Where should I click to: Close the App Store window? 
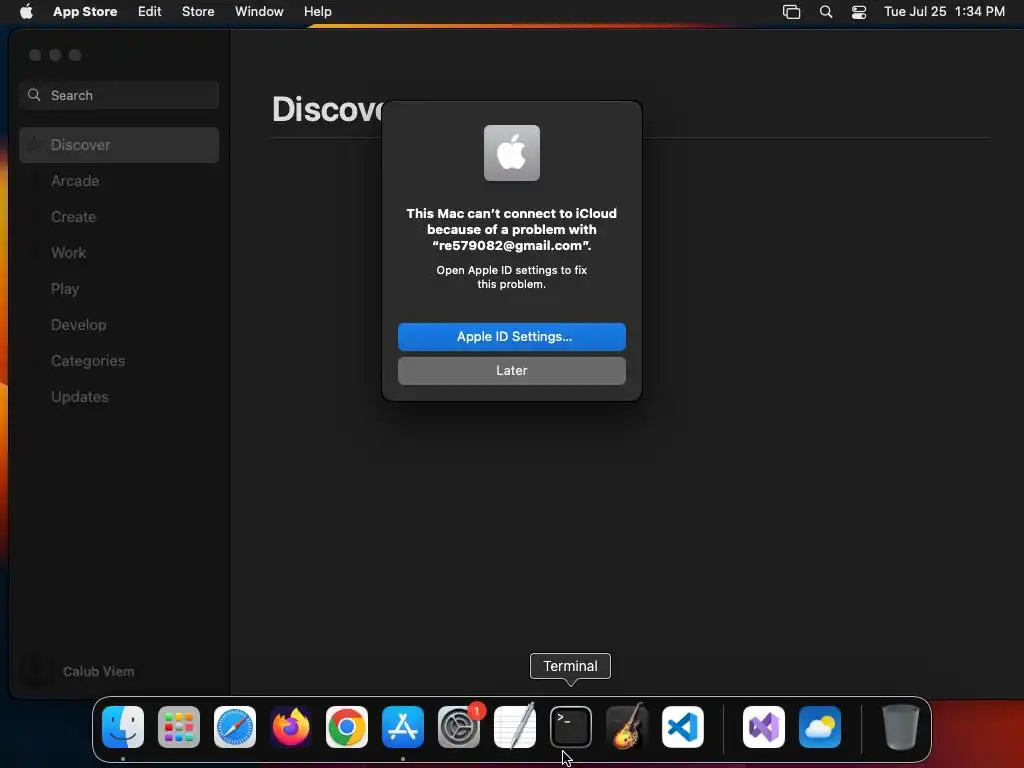(x=35, y=55)
